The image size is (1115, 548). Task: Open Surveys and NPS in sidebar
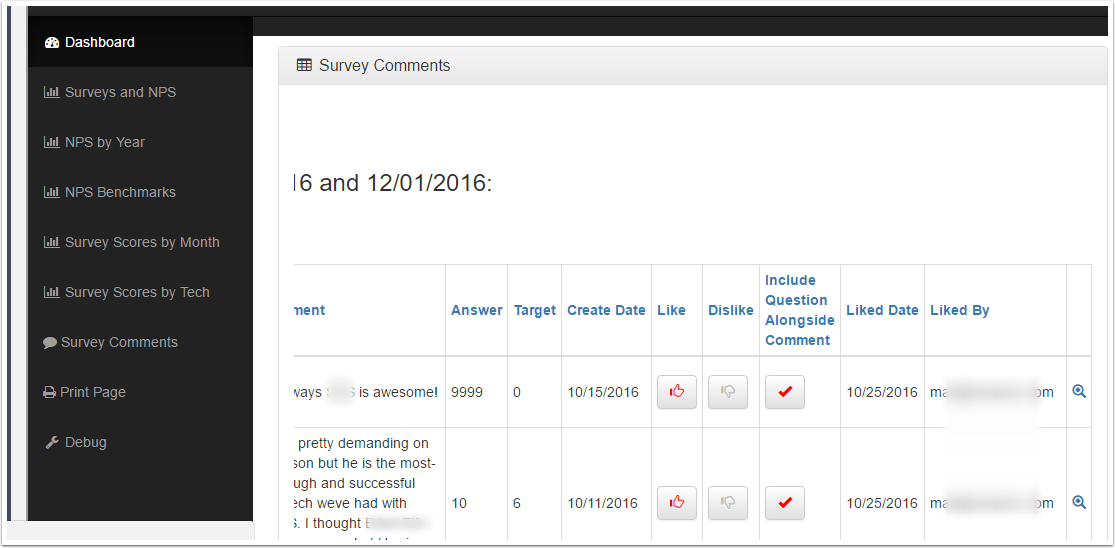pos(110,92)
